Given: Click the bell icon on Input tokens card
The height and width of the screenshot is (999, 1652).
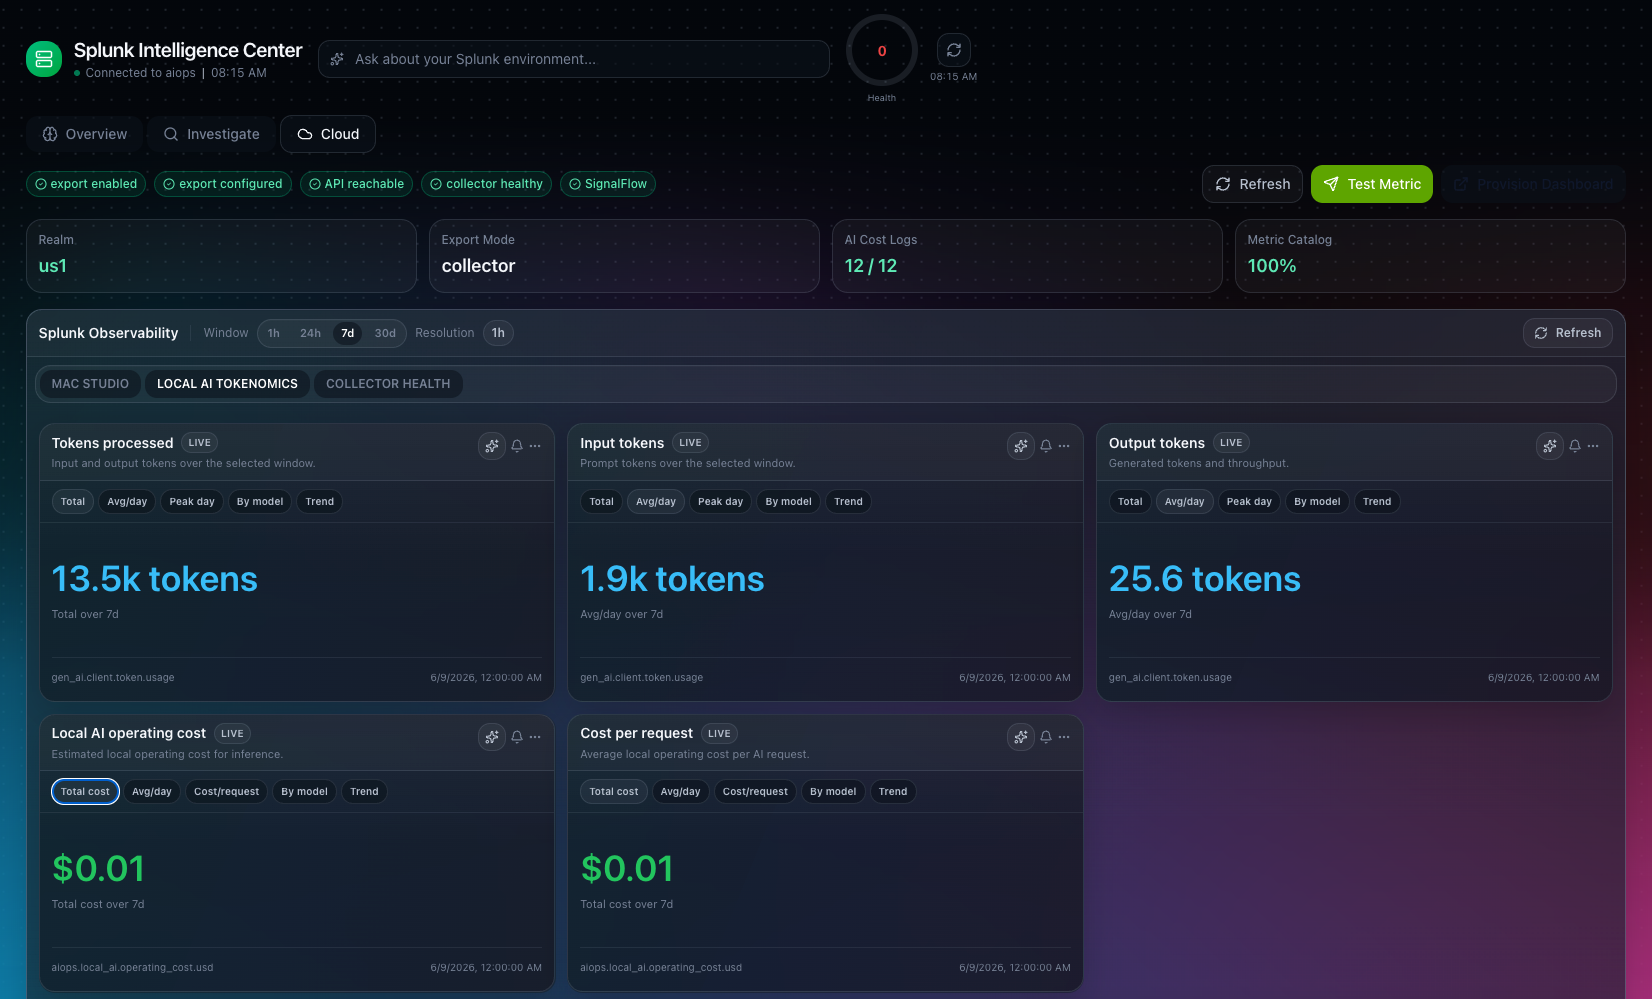Looking at the screenshot, I should click(x=1046, y=446).
